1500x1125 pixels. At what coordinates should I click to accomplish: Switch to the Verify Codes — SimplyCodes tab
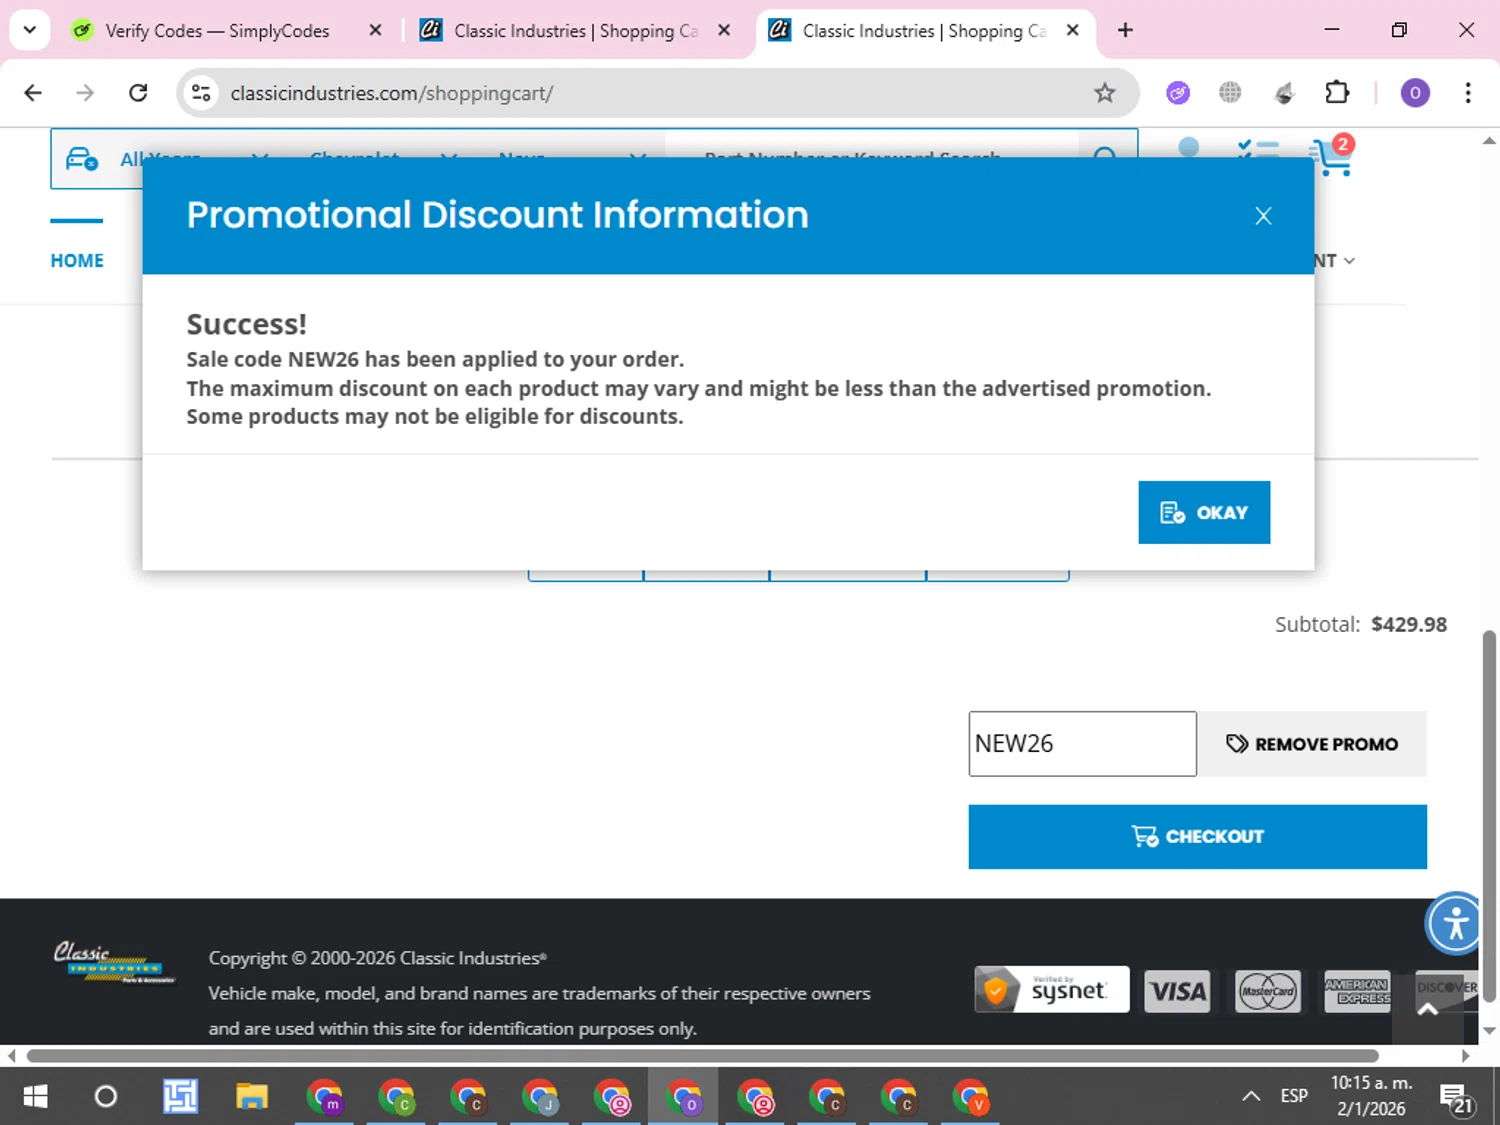[x=217, y=31]
